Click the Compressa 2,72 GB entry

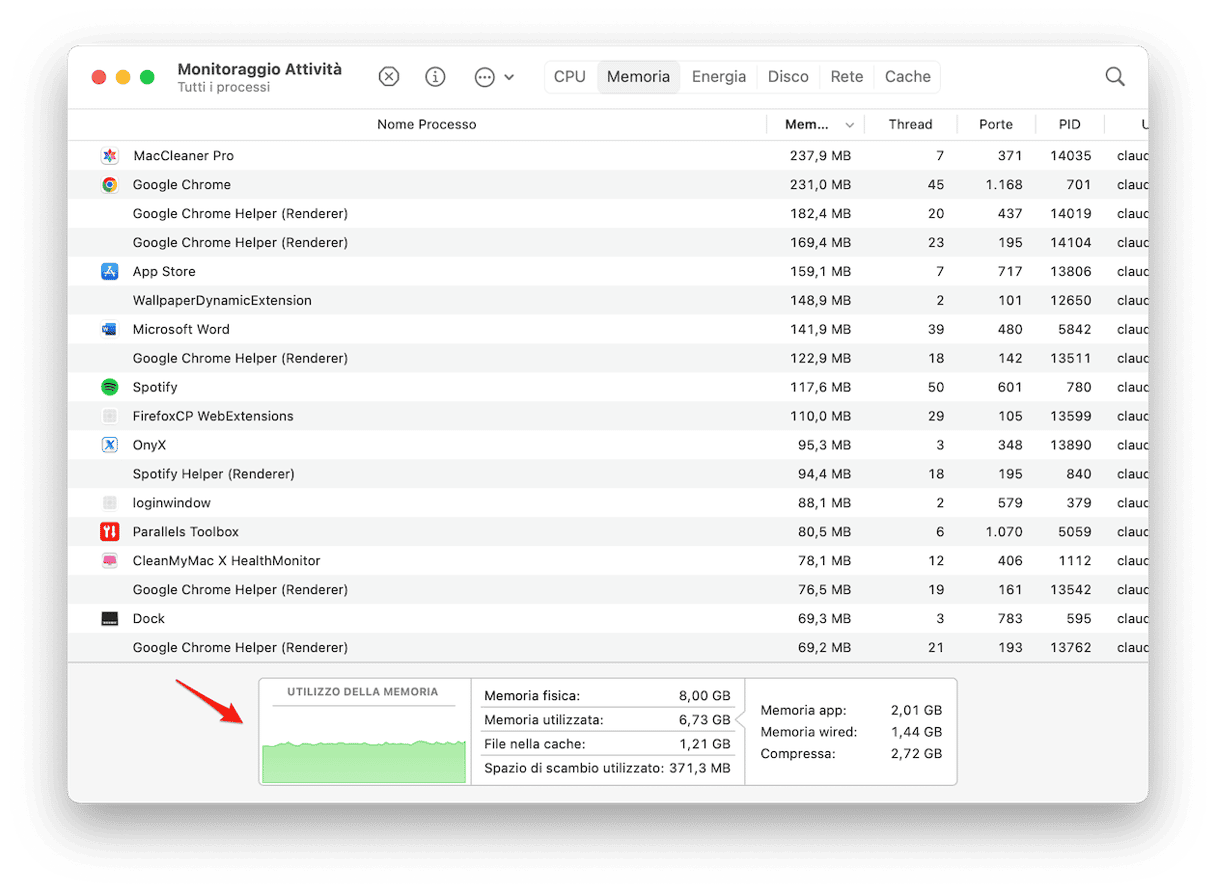851,754
